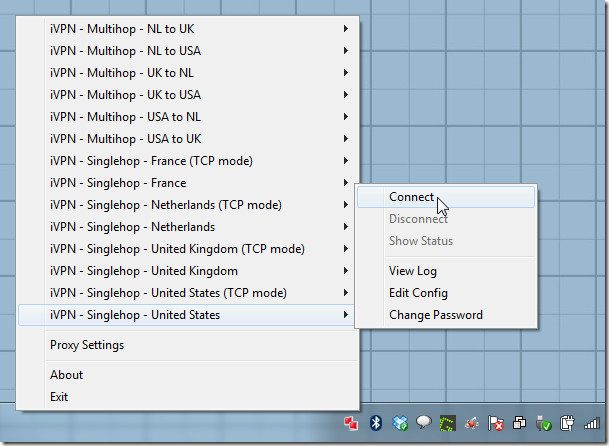Screen dimensions: 609x446
Task: Select iVPN - Multihop - UK to USA
Action: click(x=187, y=95)
